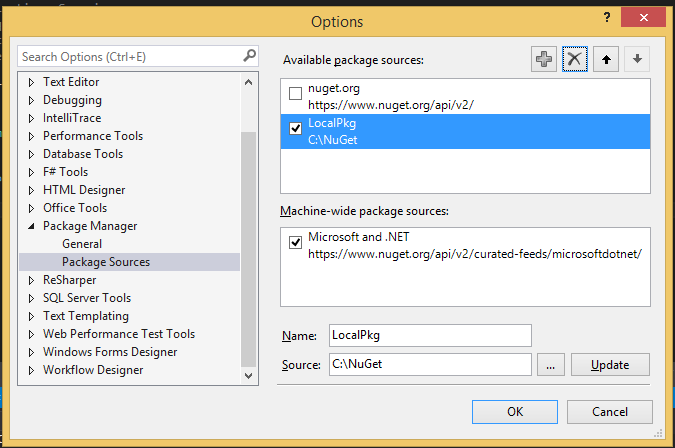Browse for source folder with ellipsis button
Viewport: 675px width, 448px height.
click(x=551, y=365)
